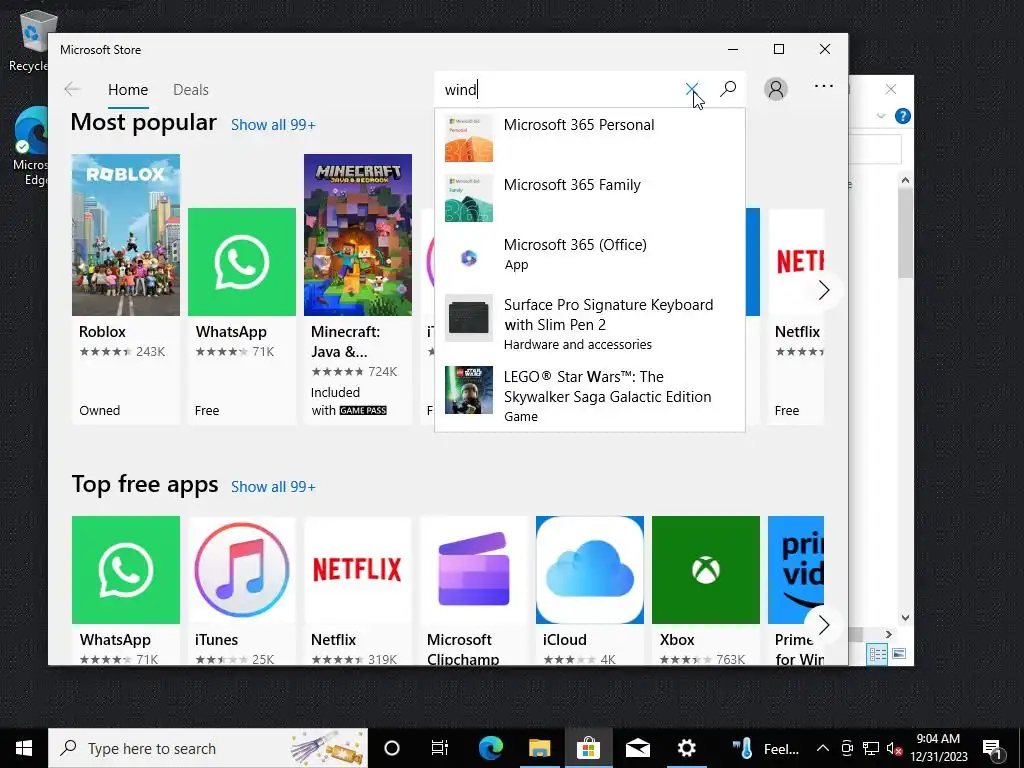Select Microsoft 365 Personal suggestion
Screen dimensions: 1024x768
pos(590,138)
